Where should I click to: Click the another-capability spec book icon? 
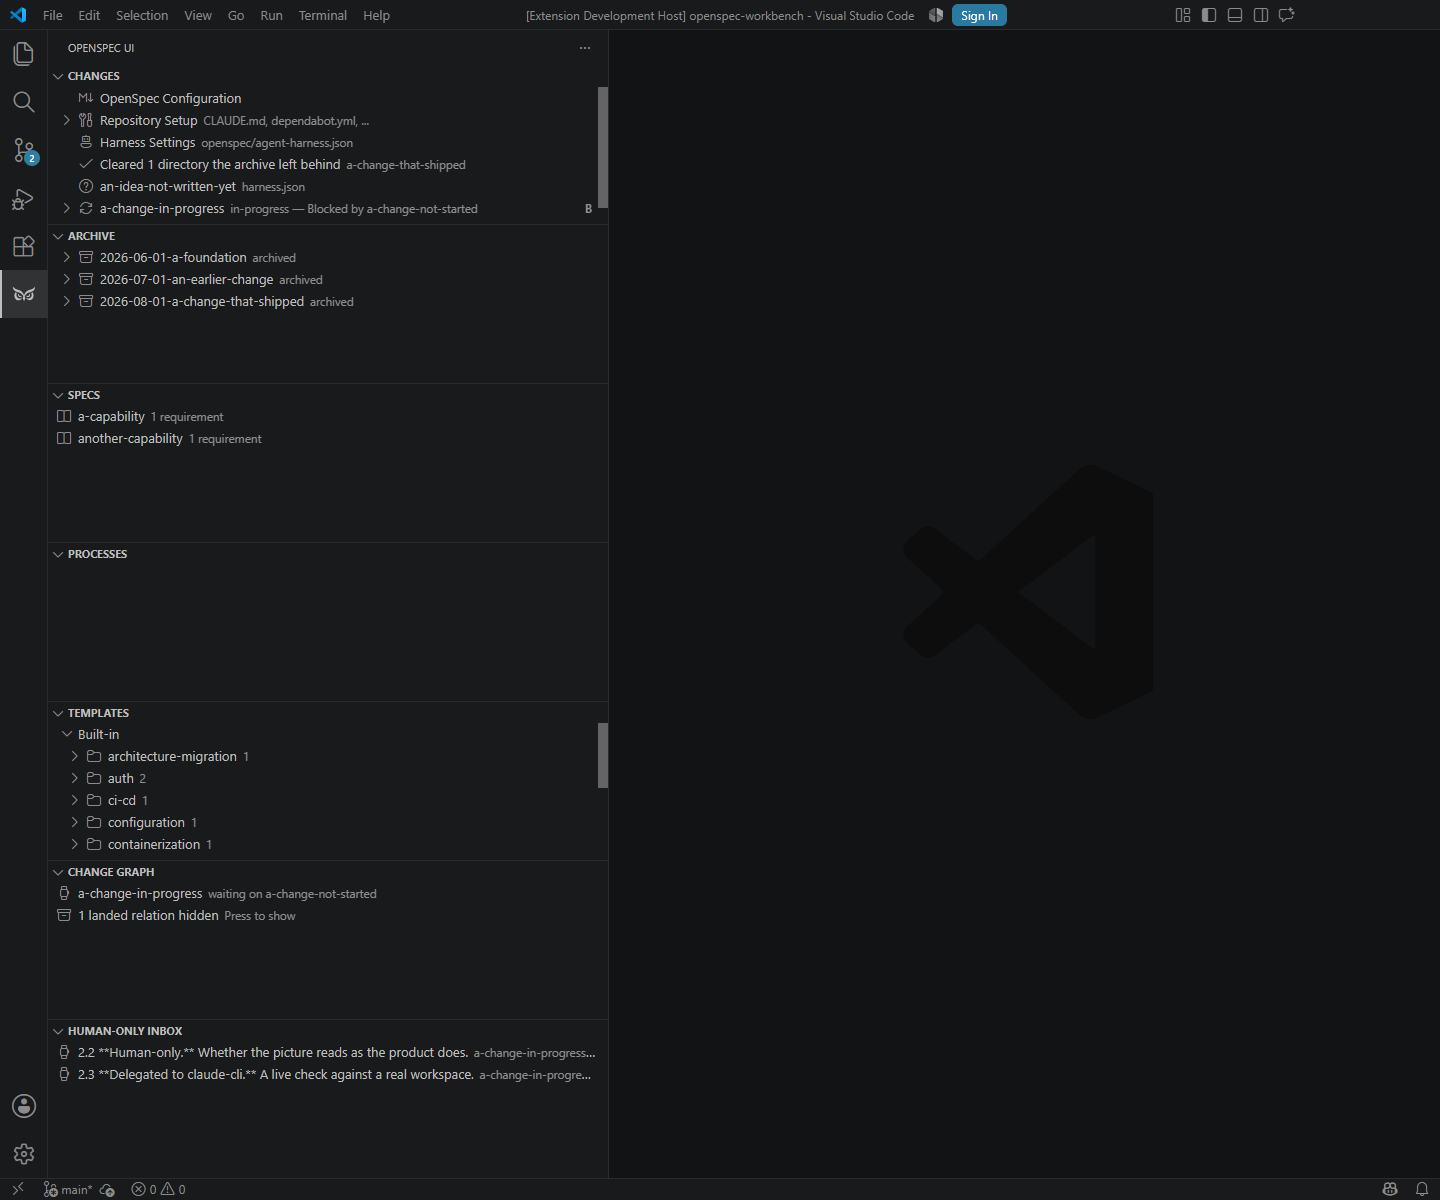coord(64,439)
